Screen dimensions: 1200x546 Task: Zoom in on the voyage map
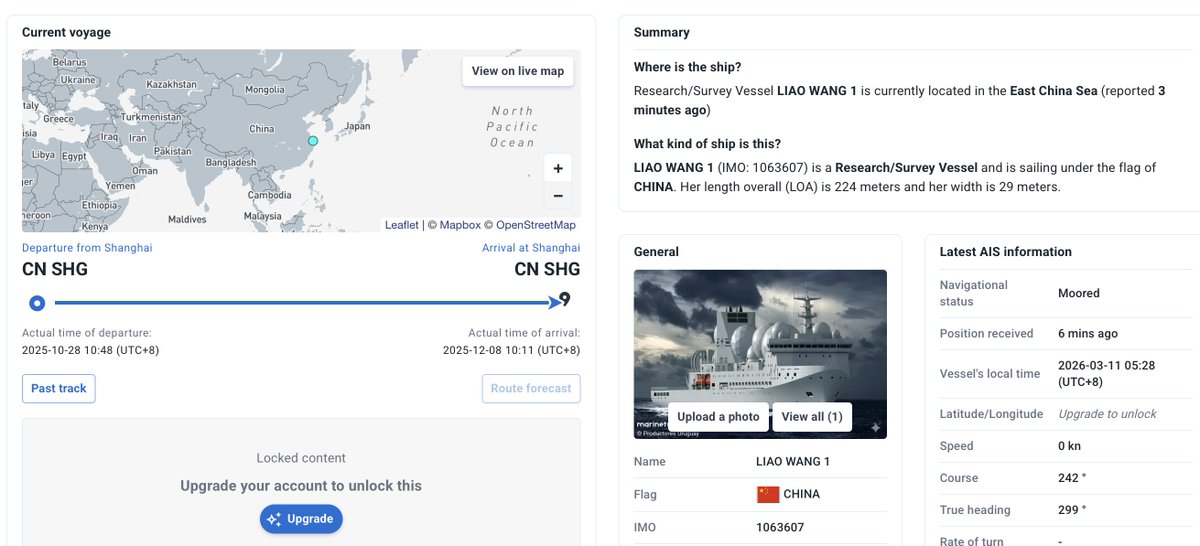(x=558, y=169)
